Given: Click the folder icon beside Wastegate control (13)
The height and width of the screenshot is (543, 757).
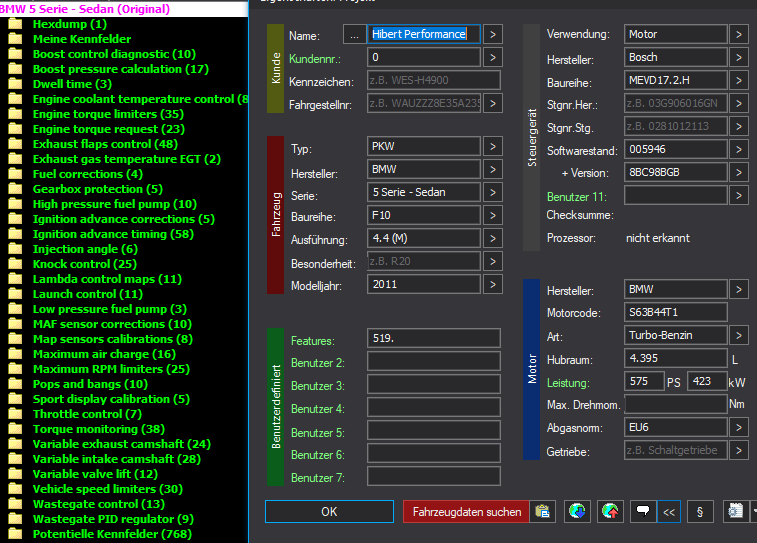Looking at the screenshot, I should click(15, 503).
